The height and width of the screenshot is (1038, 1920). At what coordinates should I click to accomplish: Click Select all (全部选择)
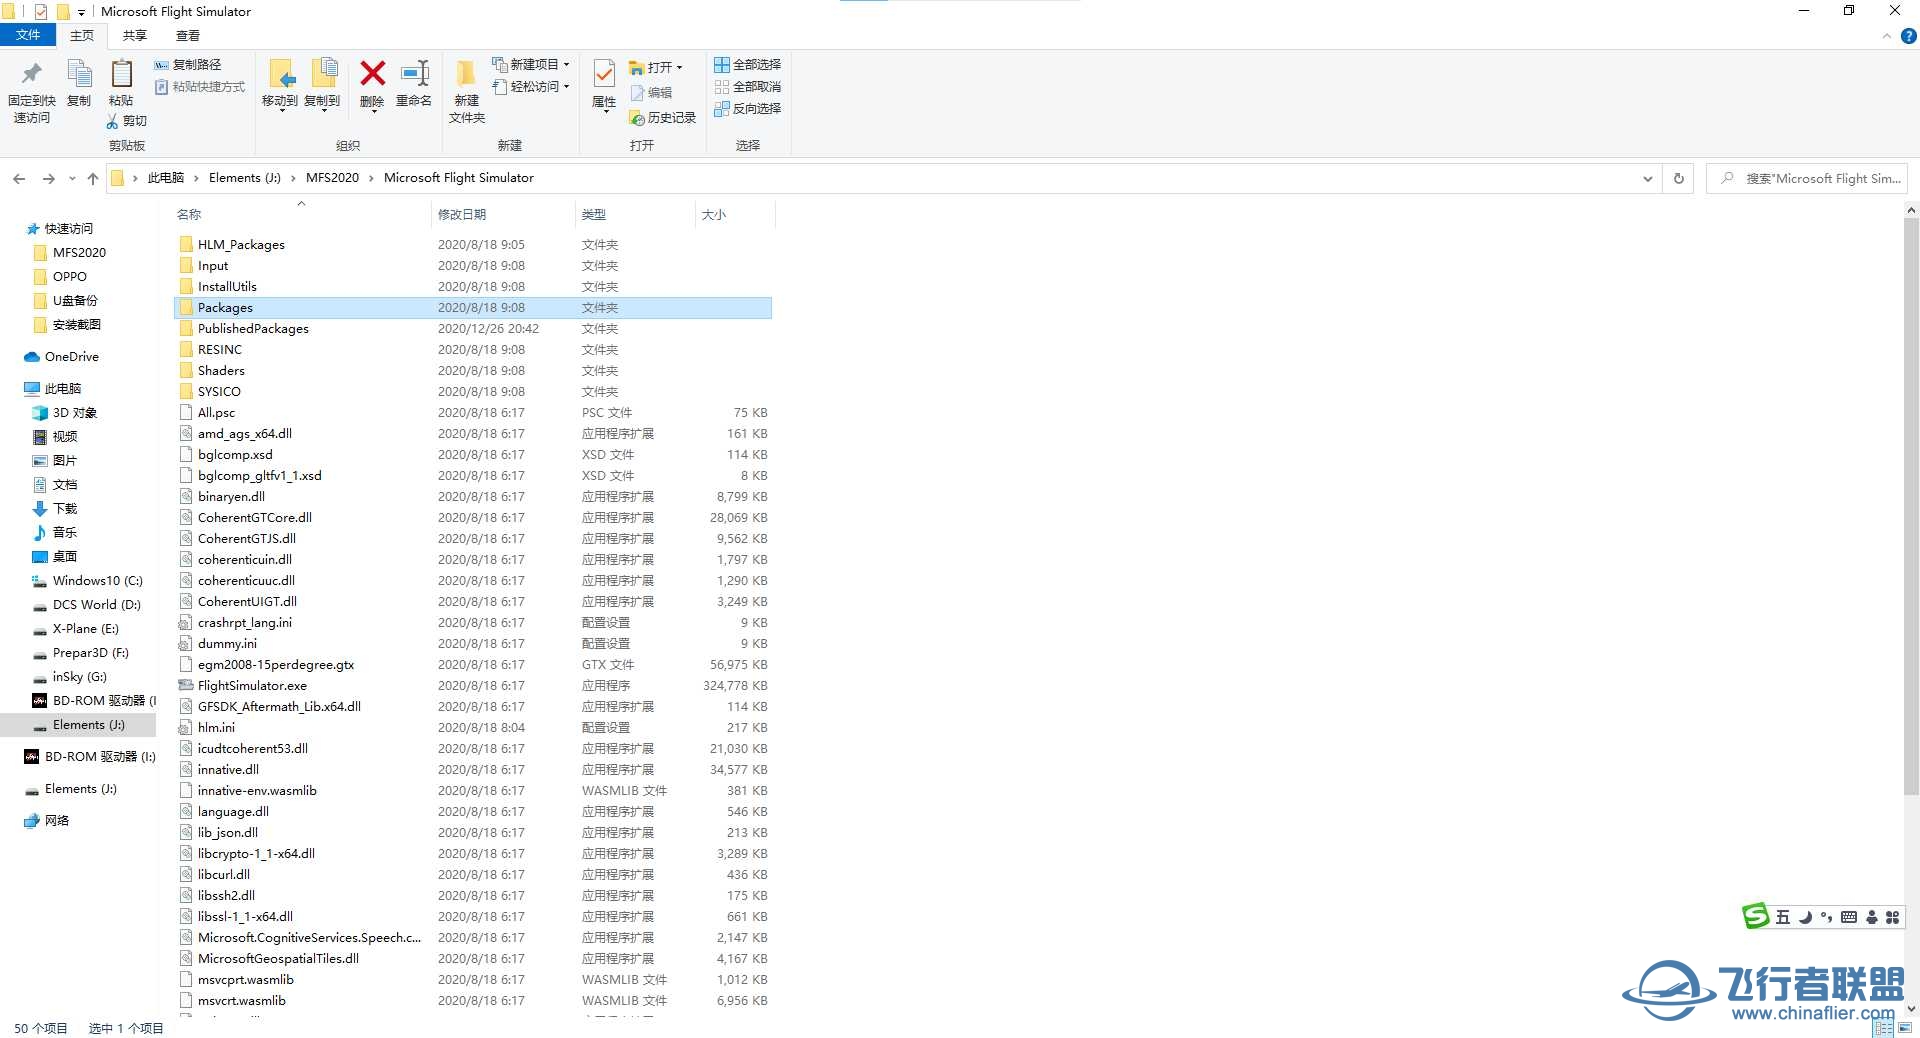[x=747, y=64]
